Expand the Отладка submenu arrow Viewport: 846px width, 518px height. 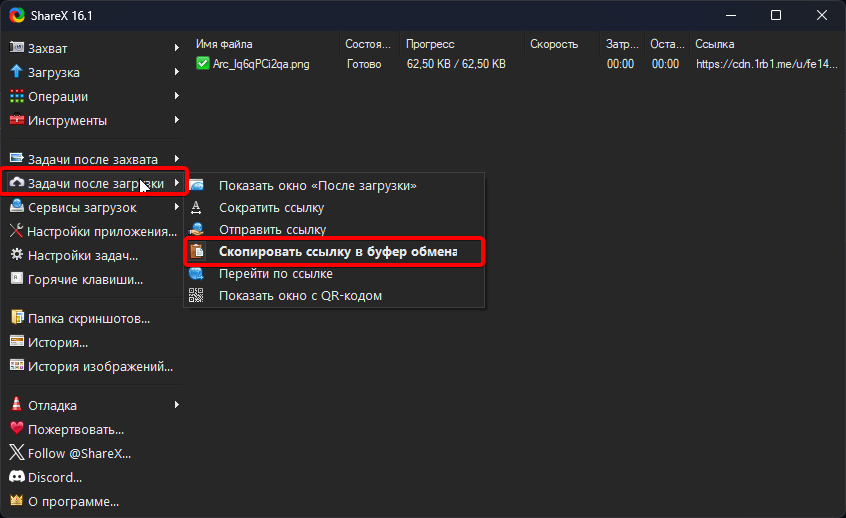[x=176, y=405]
